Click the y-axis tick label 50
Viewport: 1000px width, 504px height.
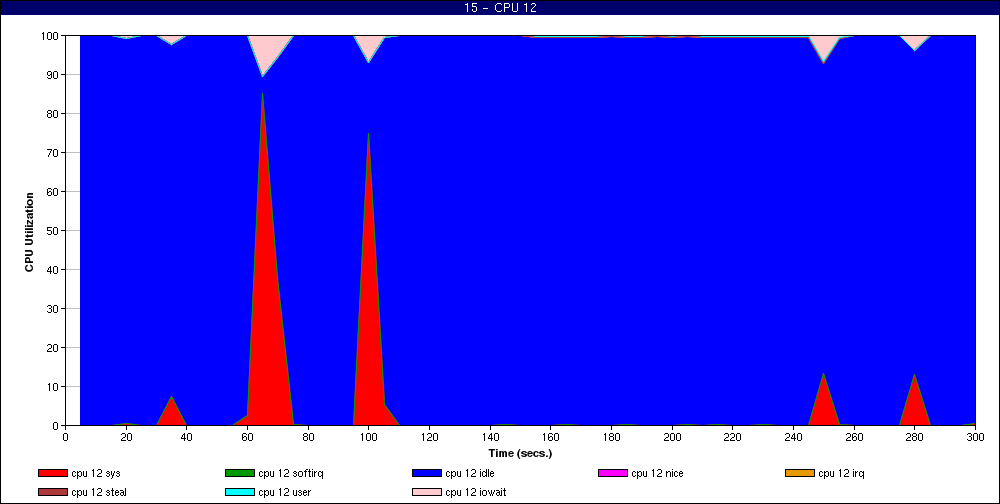pyautogui.click(x=54, y=231)
